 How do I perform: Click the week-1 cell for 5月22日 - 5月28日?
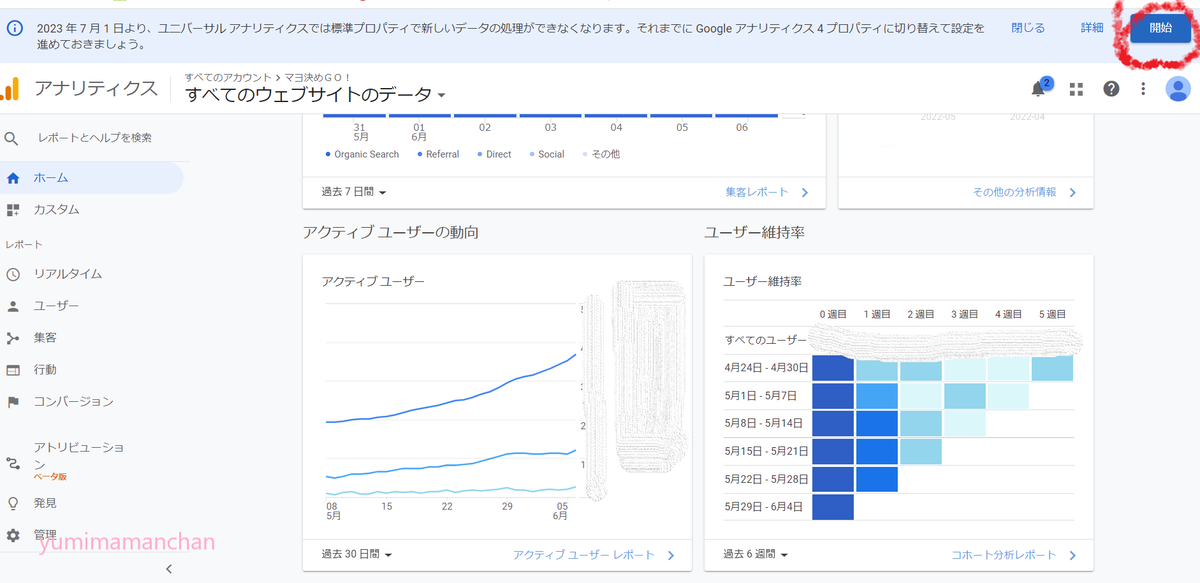[x=877, y=479]
